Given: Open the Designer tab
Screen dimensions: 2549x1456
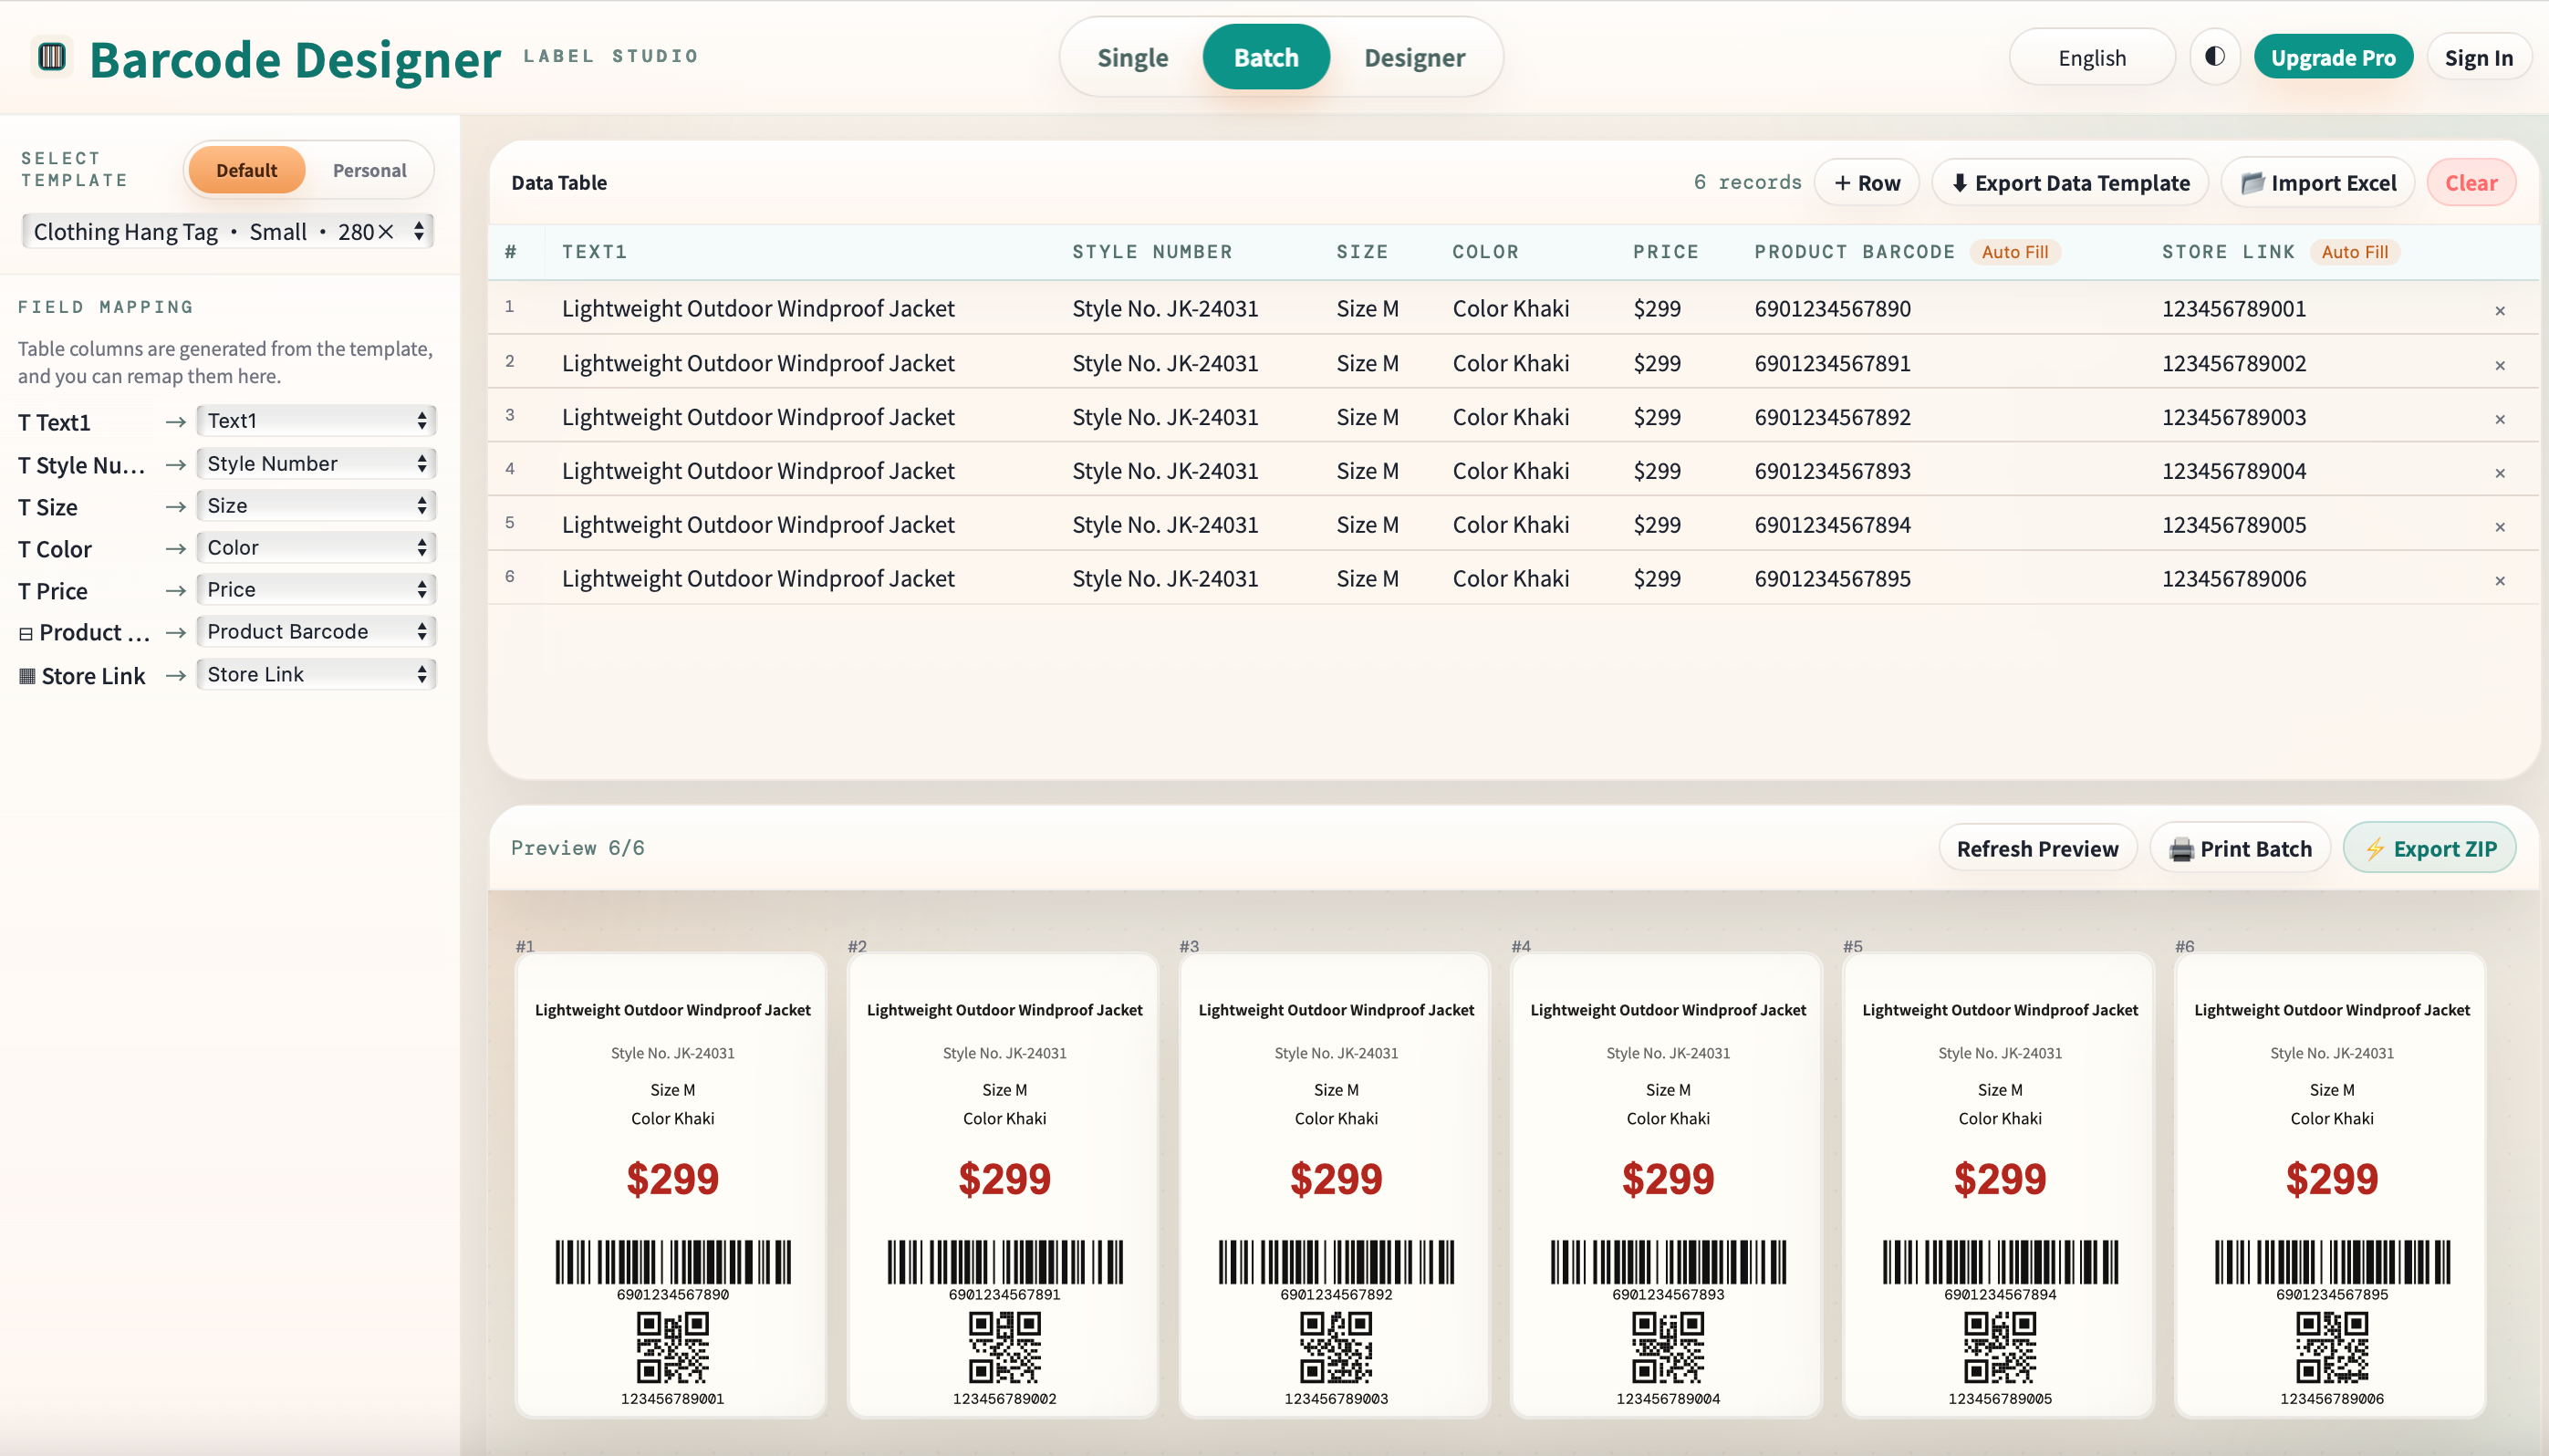Looking at the screenshot, I should point(1415,57).
